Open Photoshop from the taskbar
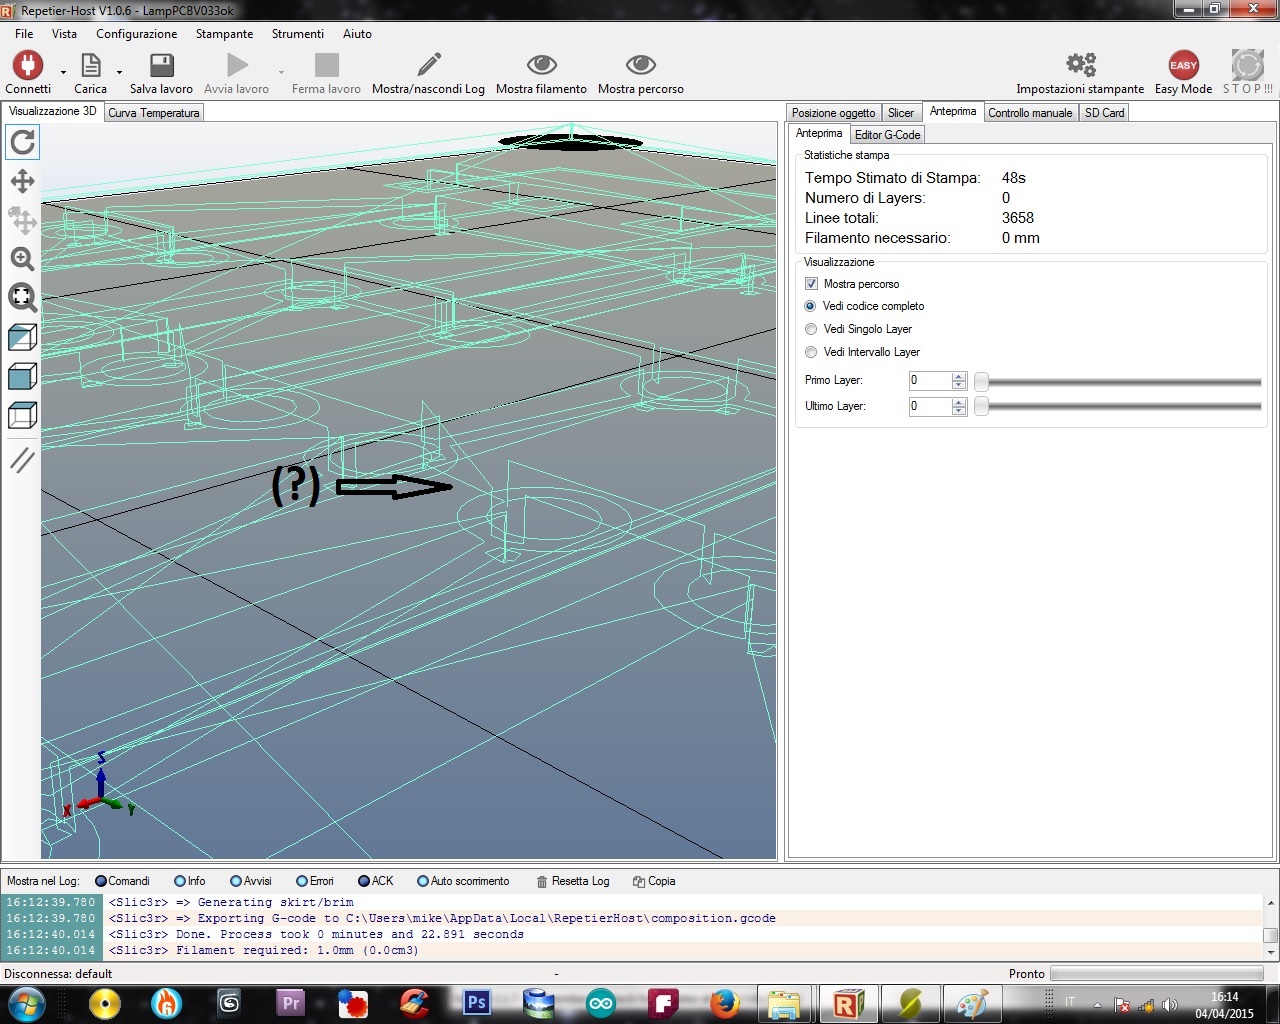 [x=477, y=1003]
